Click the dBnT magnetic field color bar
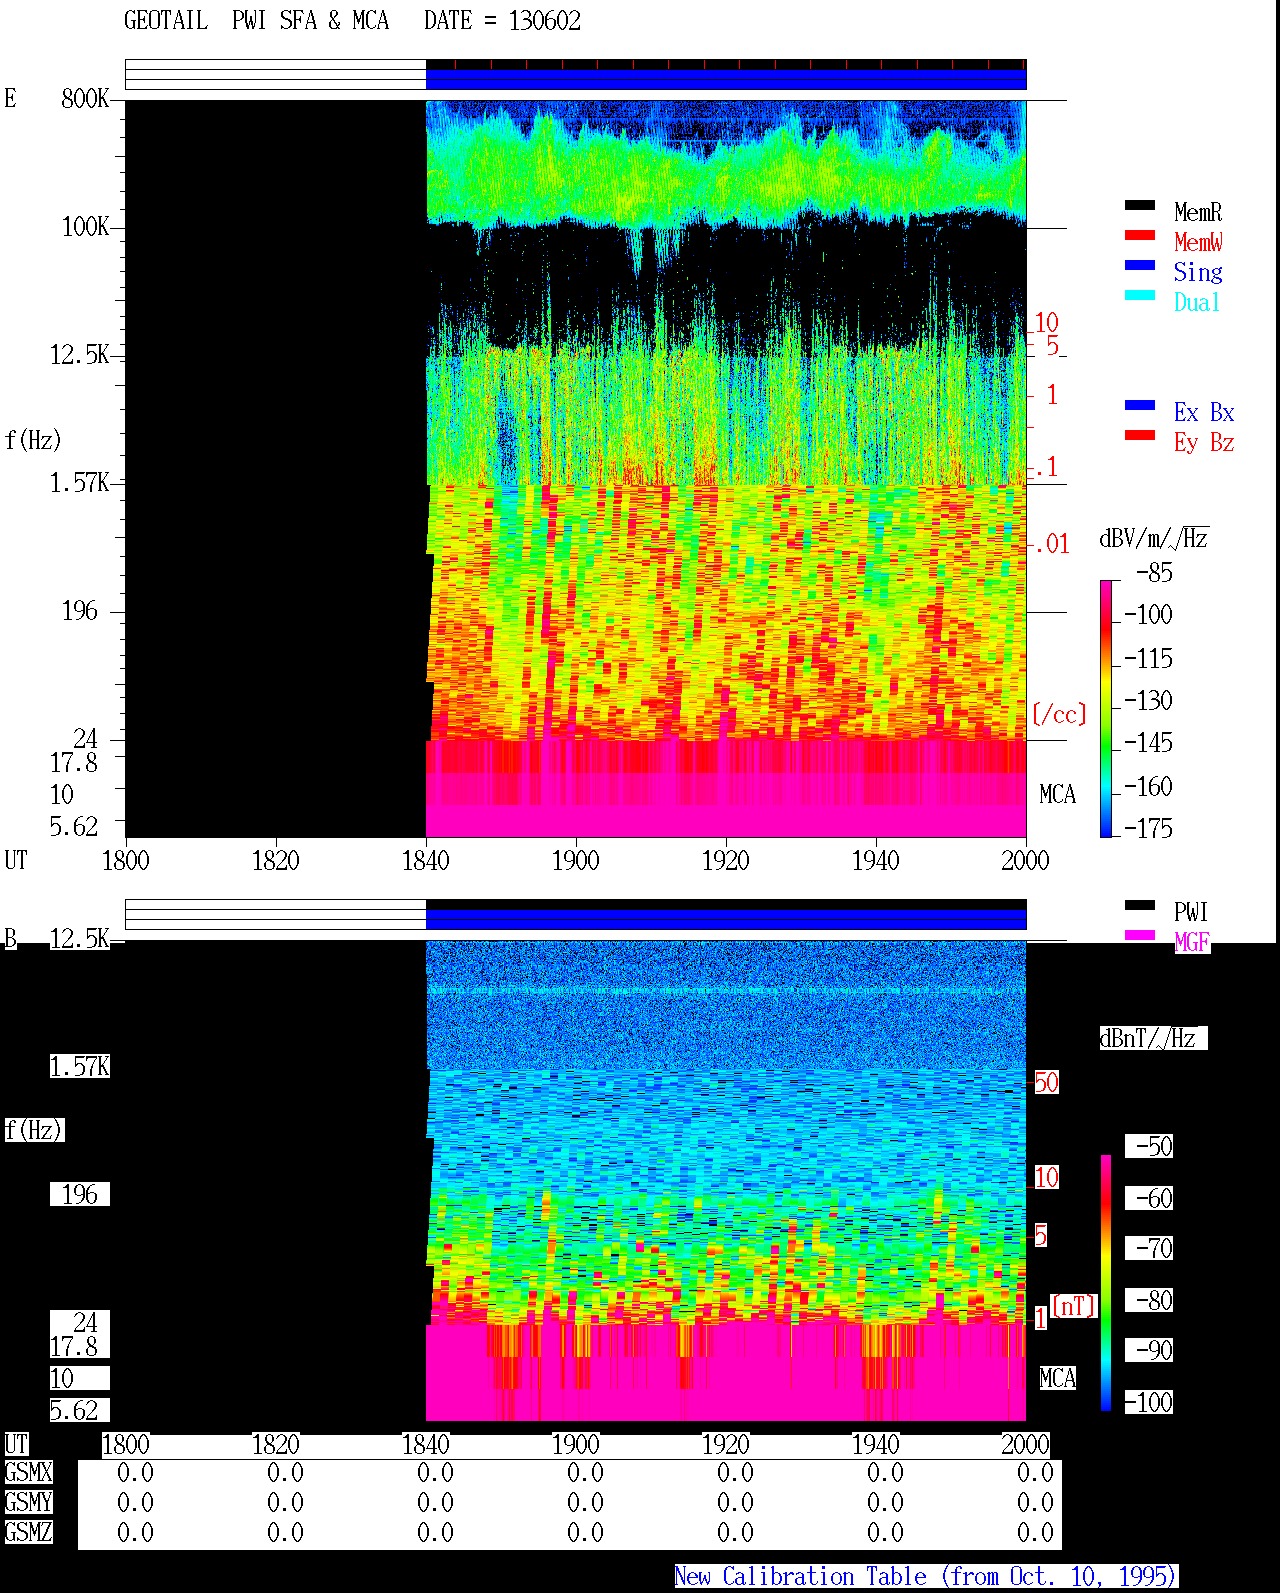 [x=1106, y=1283]
